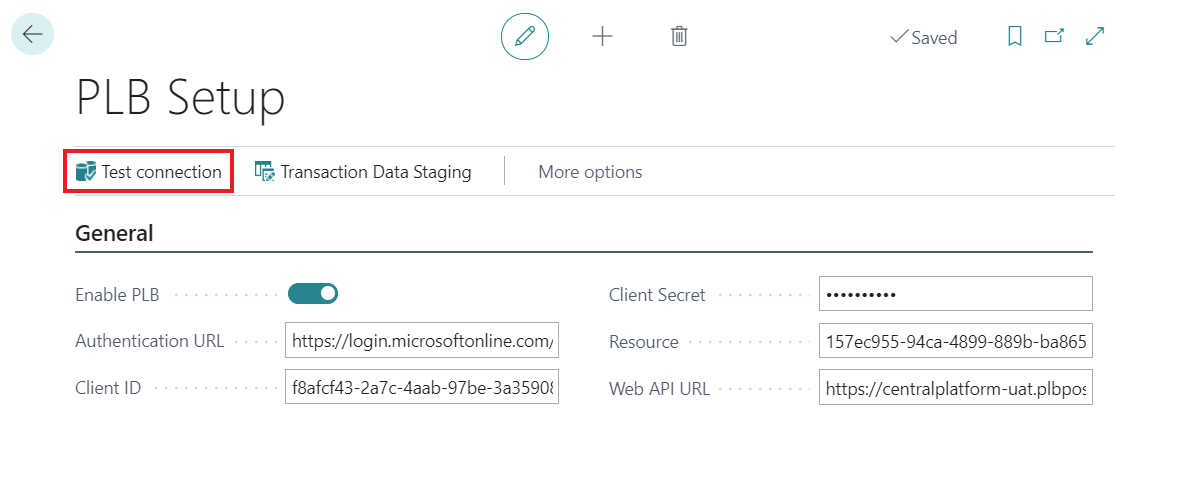1189x498 pixels.
Task: Click the PLB Setup page title
Action: [x=180, y=98]
